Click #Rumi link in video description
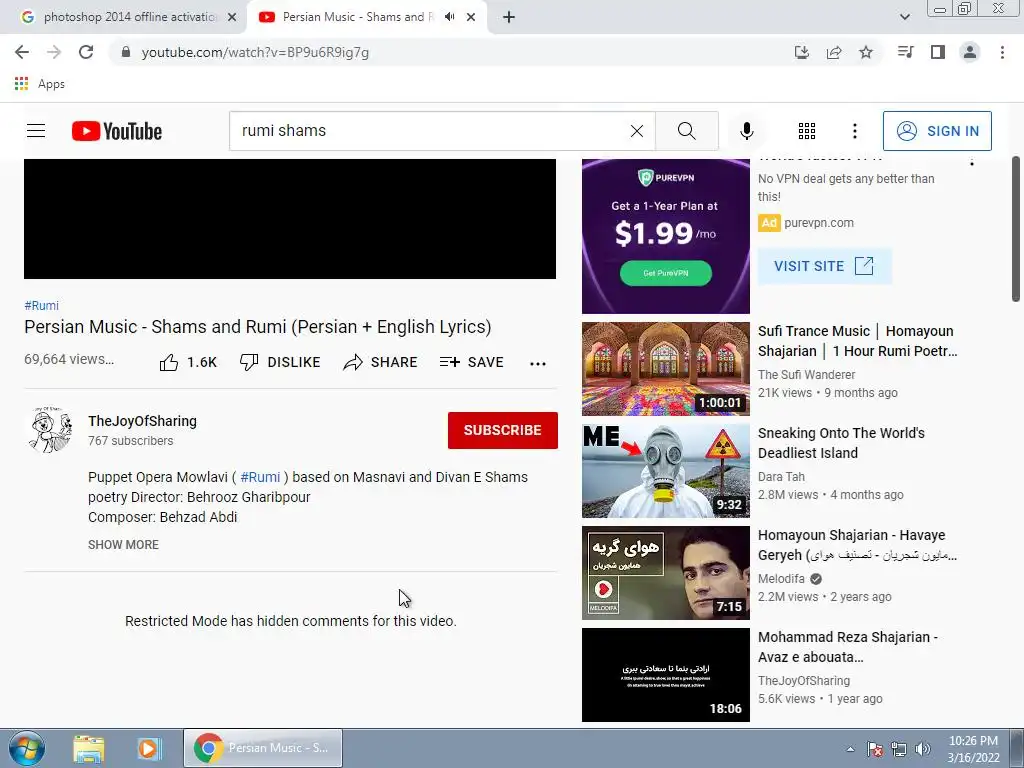1024x768 pixels. (260, 477)
